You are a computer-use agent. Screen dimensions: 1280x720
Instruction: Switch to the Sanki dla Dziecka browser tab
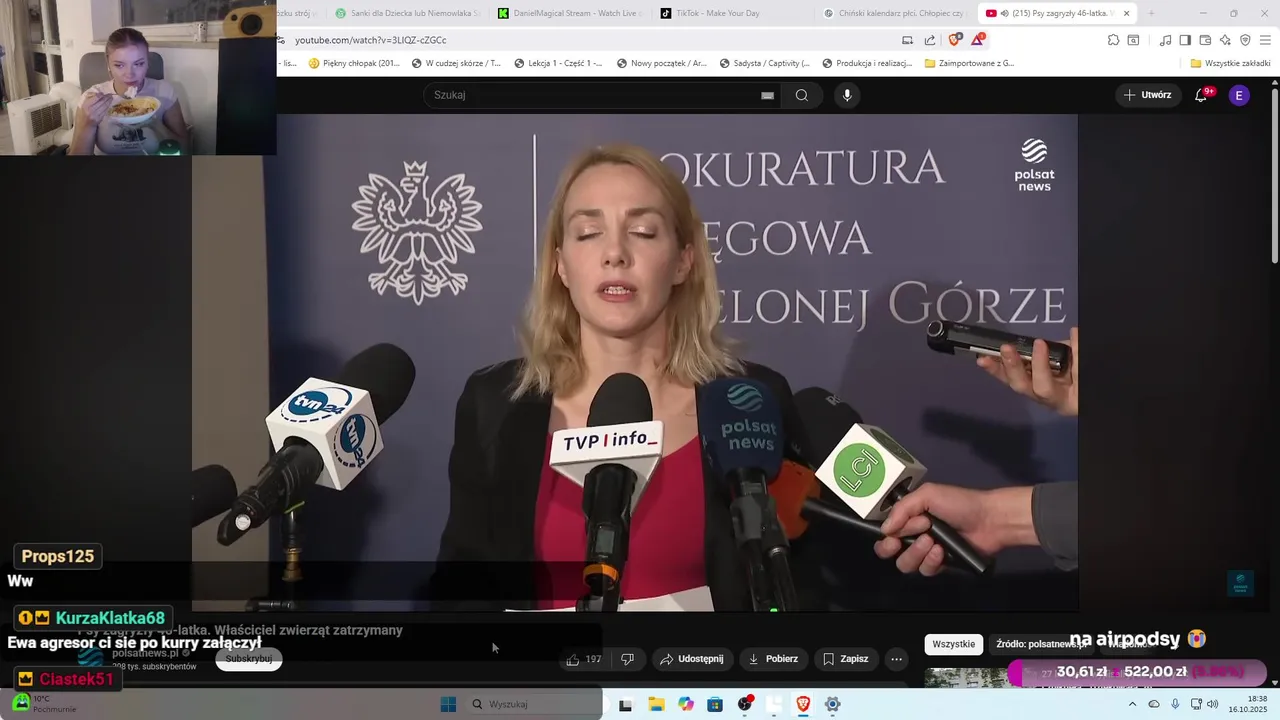click(x=407, y=13)
